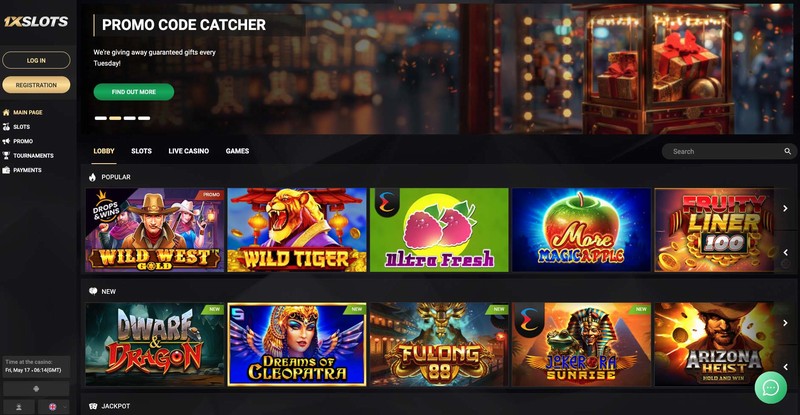Show previous New games with left arrow
800x415 pixels.
[x=785, y=367]
